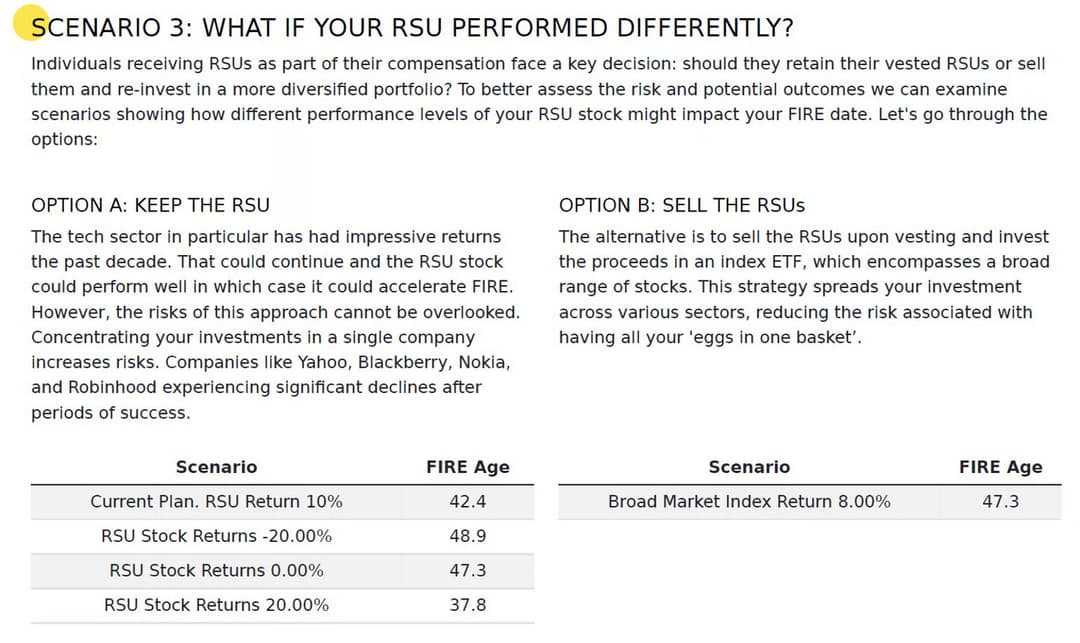Click the 42.4 FIRE Age value

click(x=467, y=501)
